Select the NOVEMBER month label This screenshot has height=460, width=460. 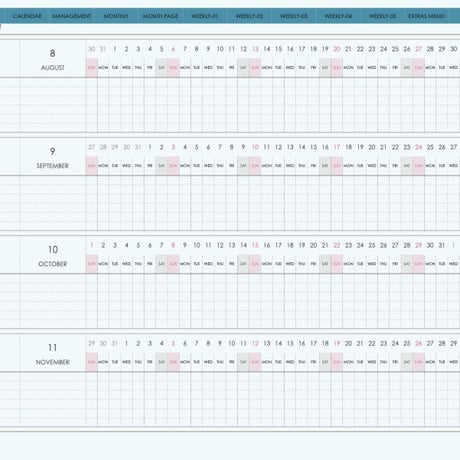pos(53,362)
